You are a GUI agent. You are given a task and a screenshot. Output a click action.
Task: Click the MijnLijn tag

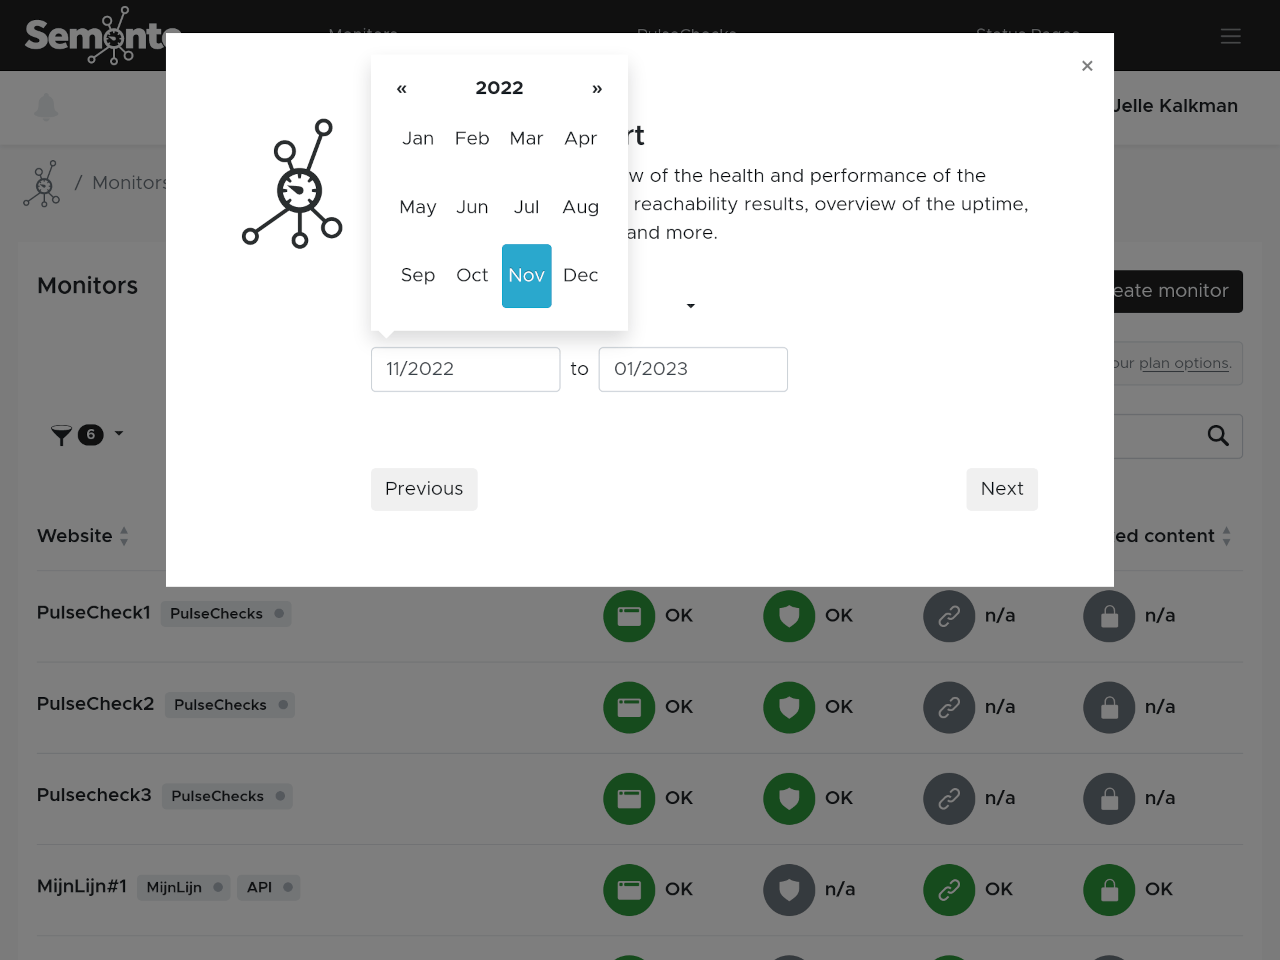point(184,887)
